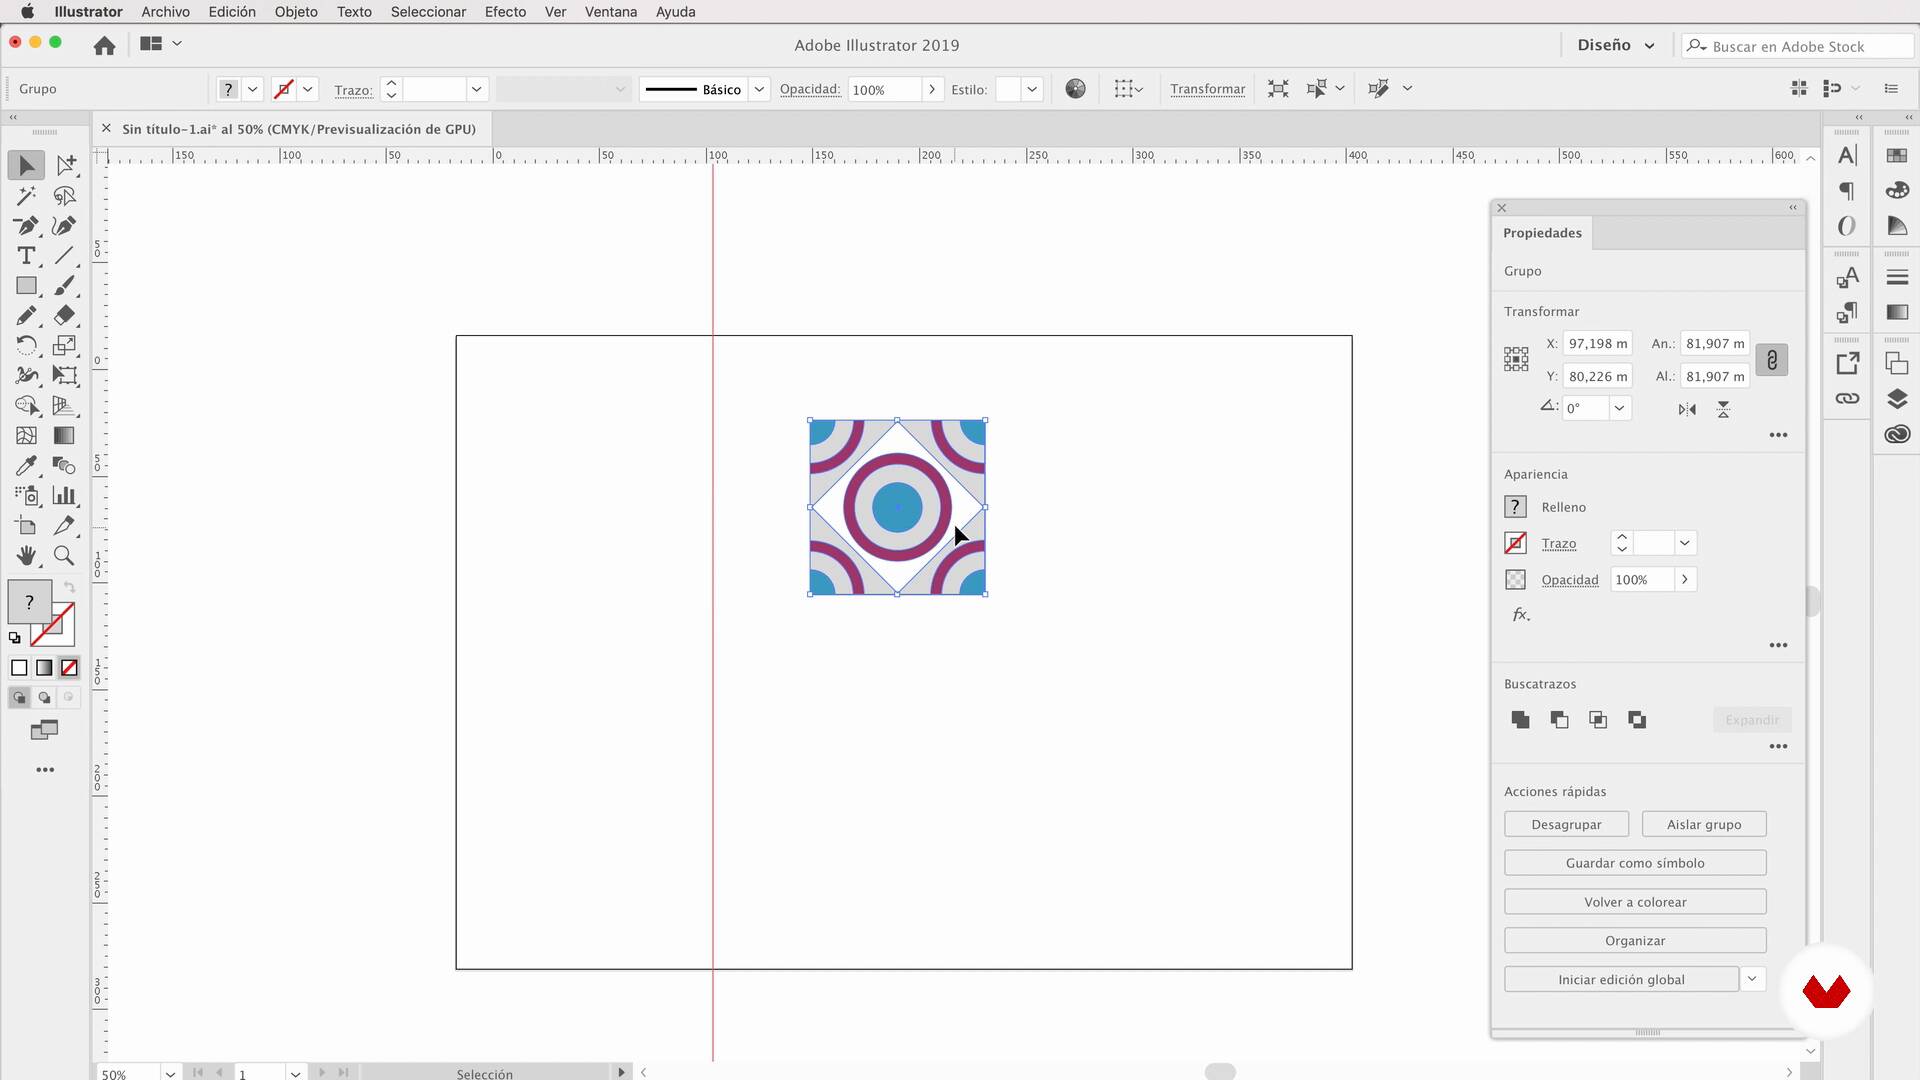
Task: Select the Artboard tool
Action: tap(27, 526)
